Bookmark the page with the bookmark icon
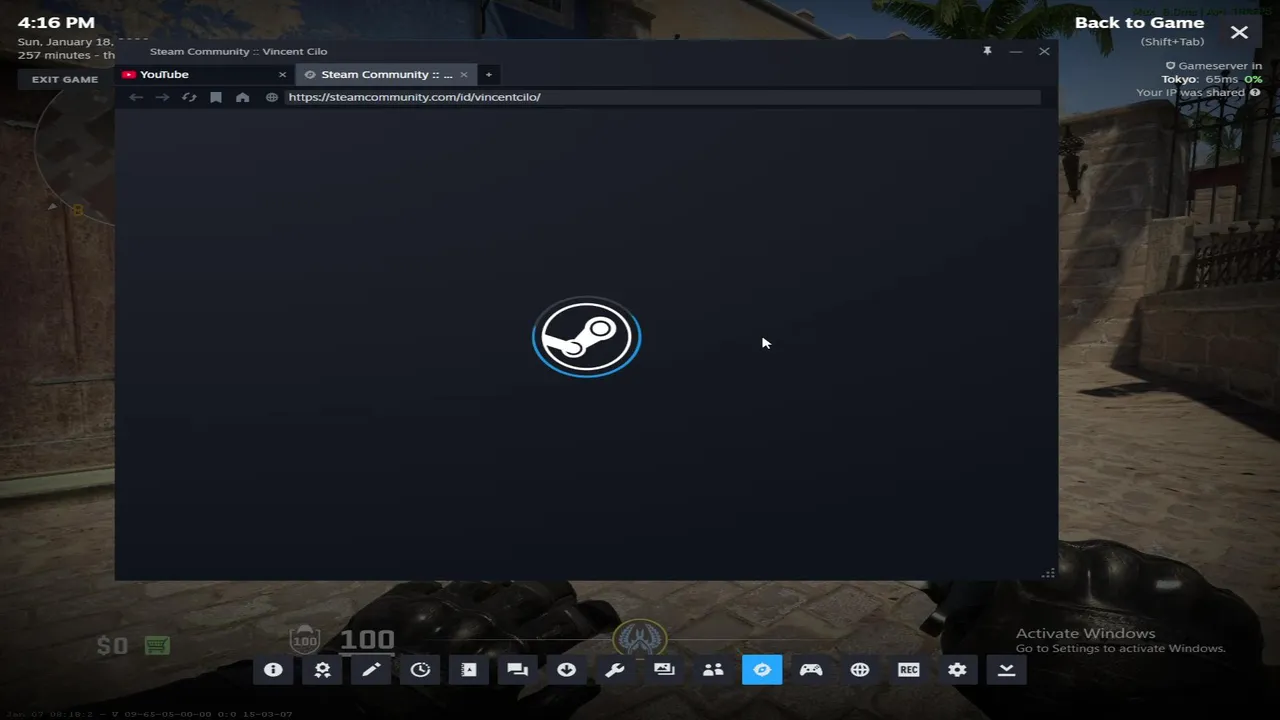This screenshot has height=720, width=1280. coord(216,97)
